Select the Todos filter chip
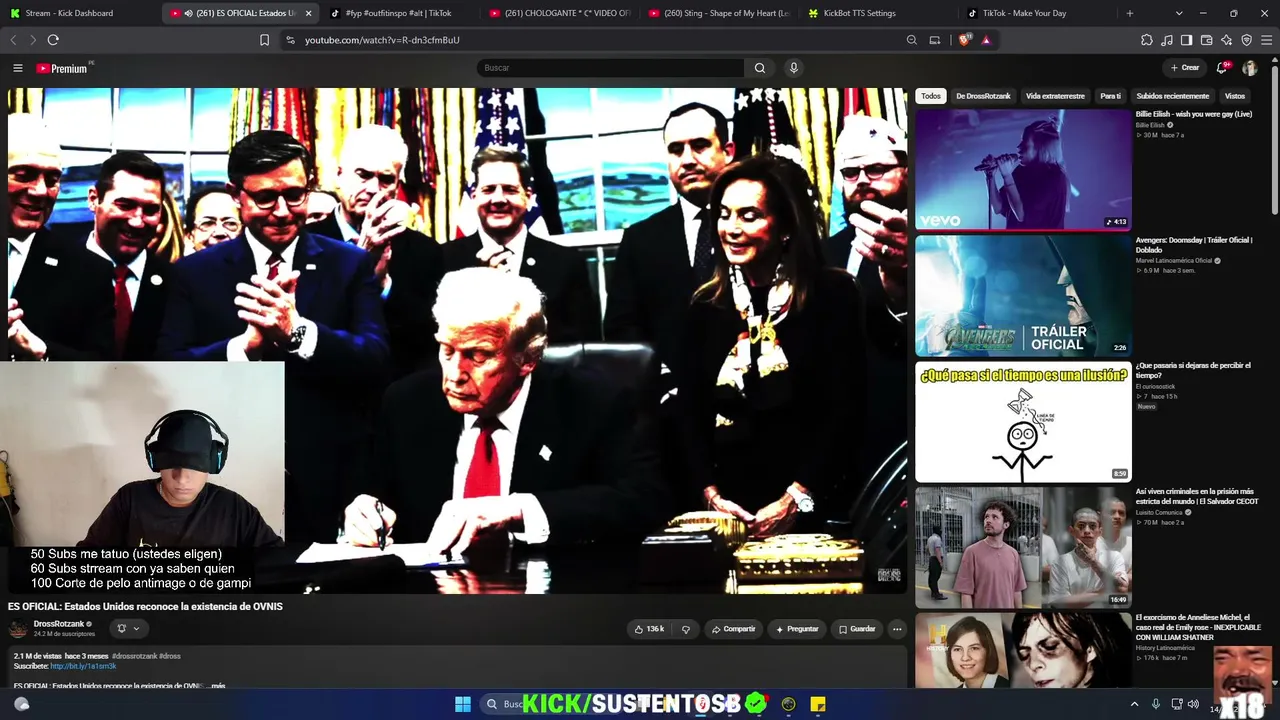This screenshot has height=720, width=1280. [931, 96]
